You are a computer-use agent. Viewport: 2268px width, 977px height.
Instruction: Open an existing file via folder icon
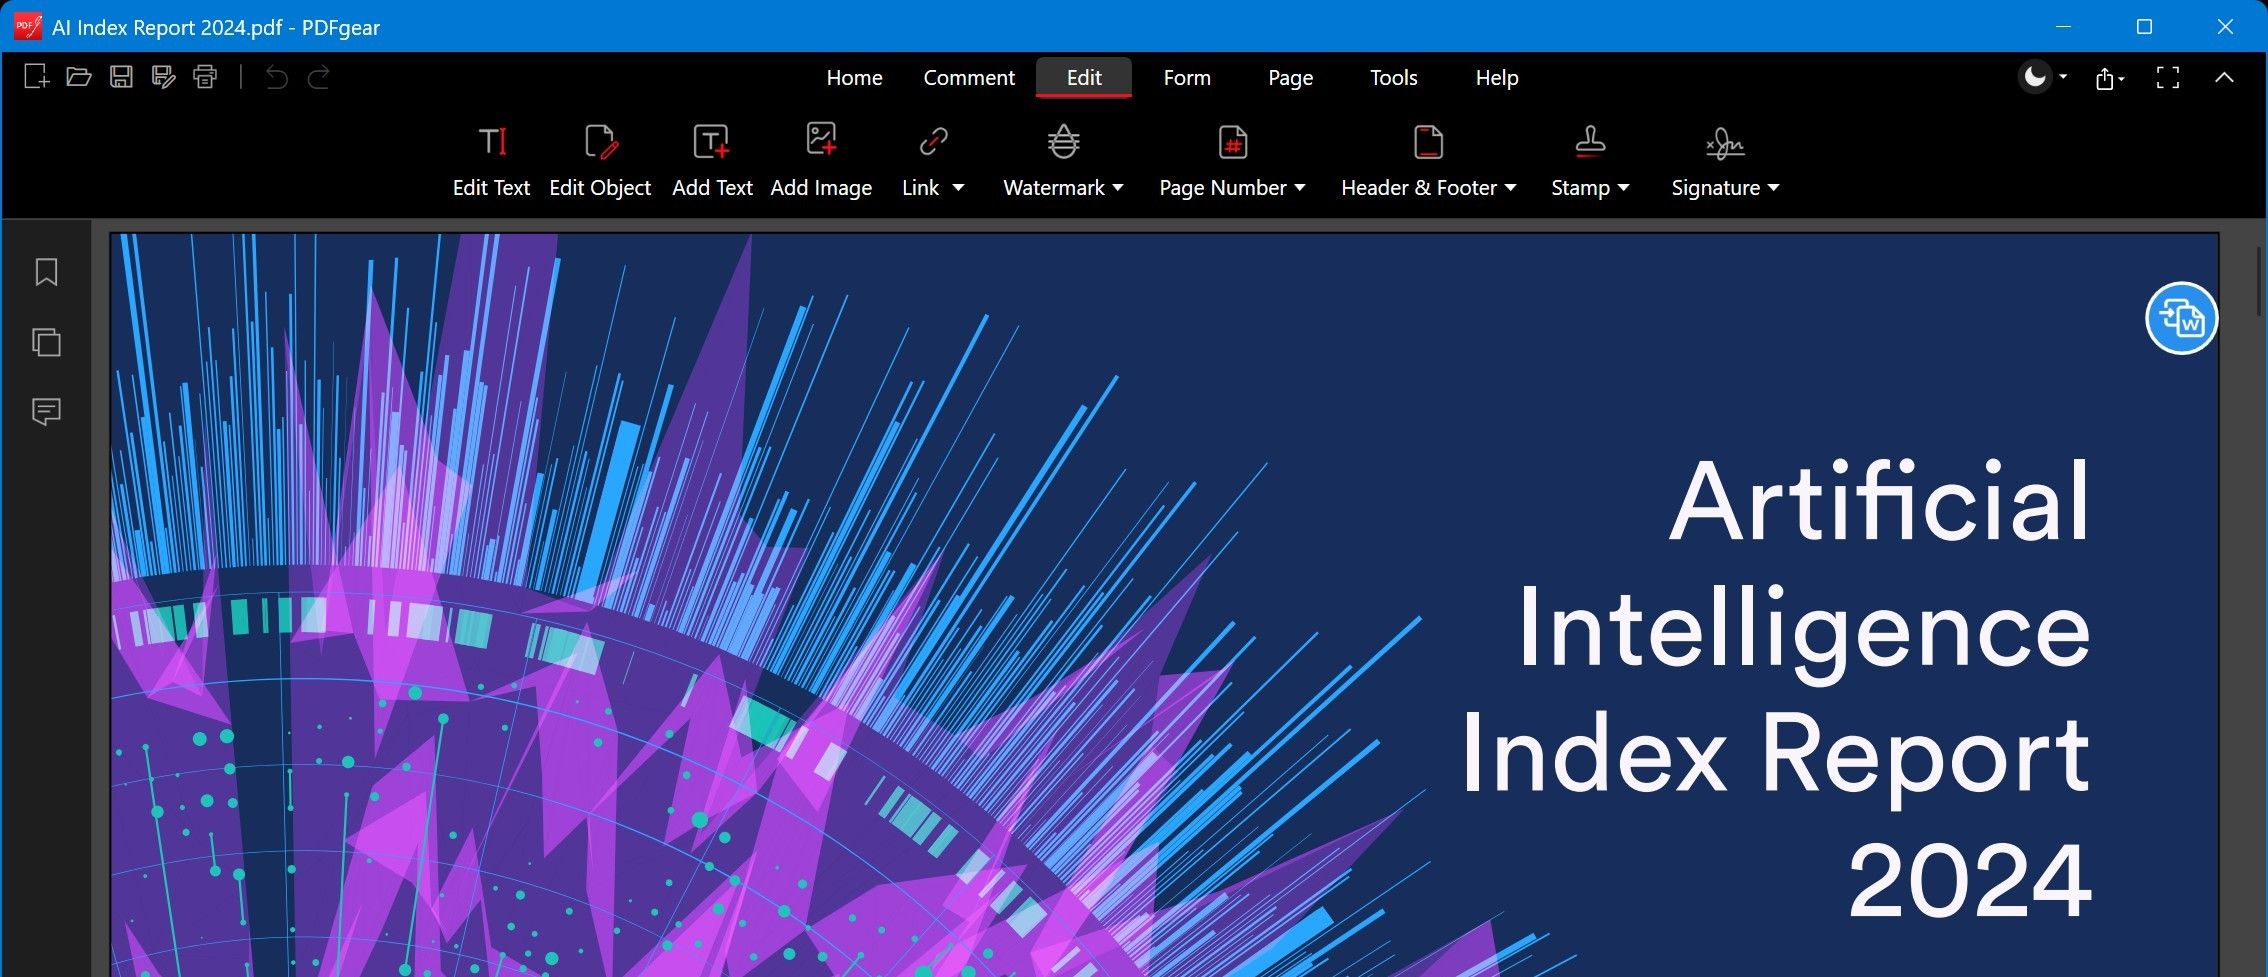click(x=79, y=77)
